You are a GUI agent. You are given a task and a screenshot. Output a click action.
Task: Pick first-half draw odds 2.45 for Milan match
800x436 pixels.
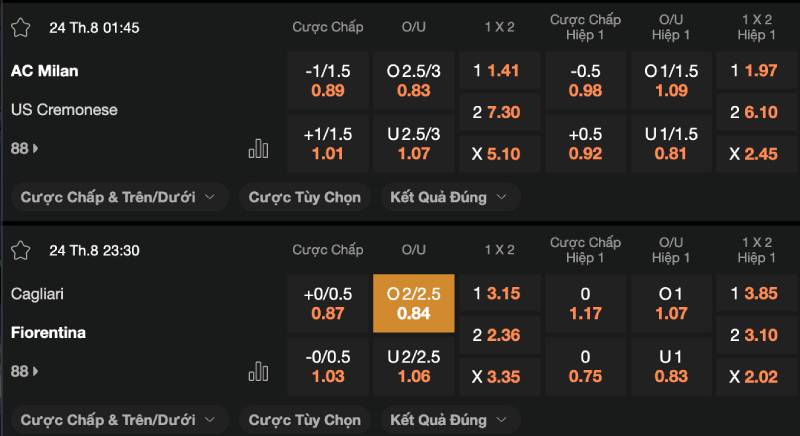tap(755, 153)
